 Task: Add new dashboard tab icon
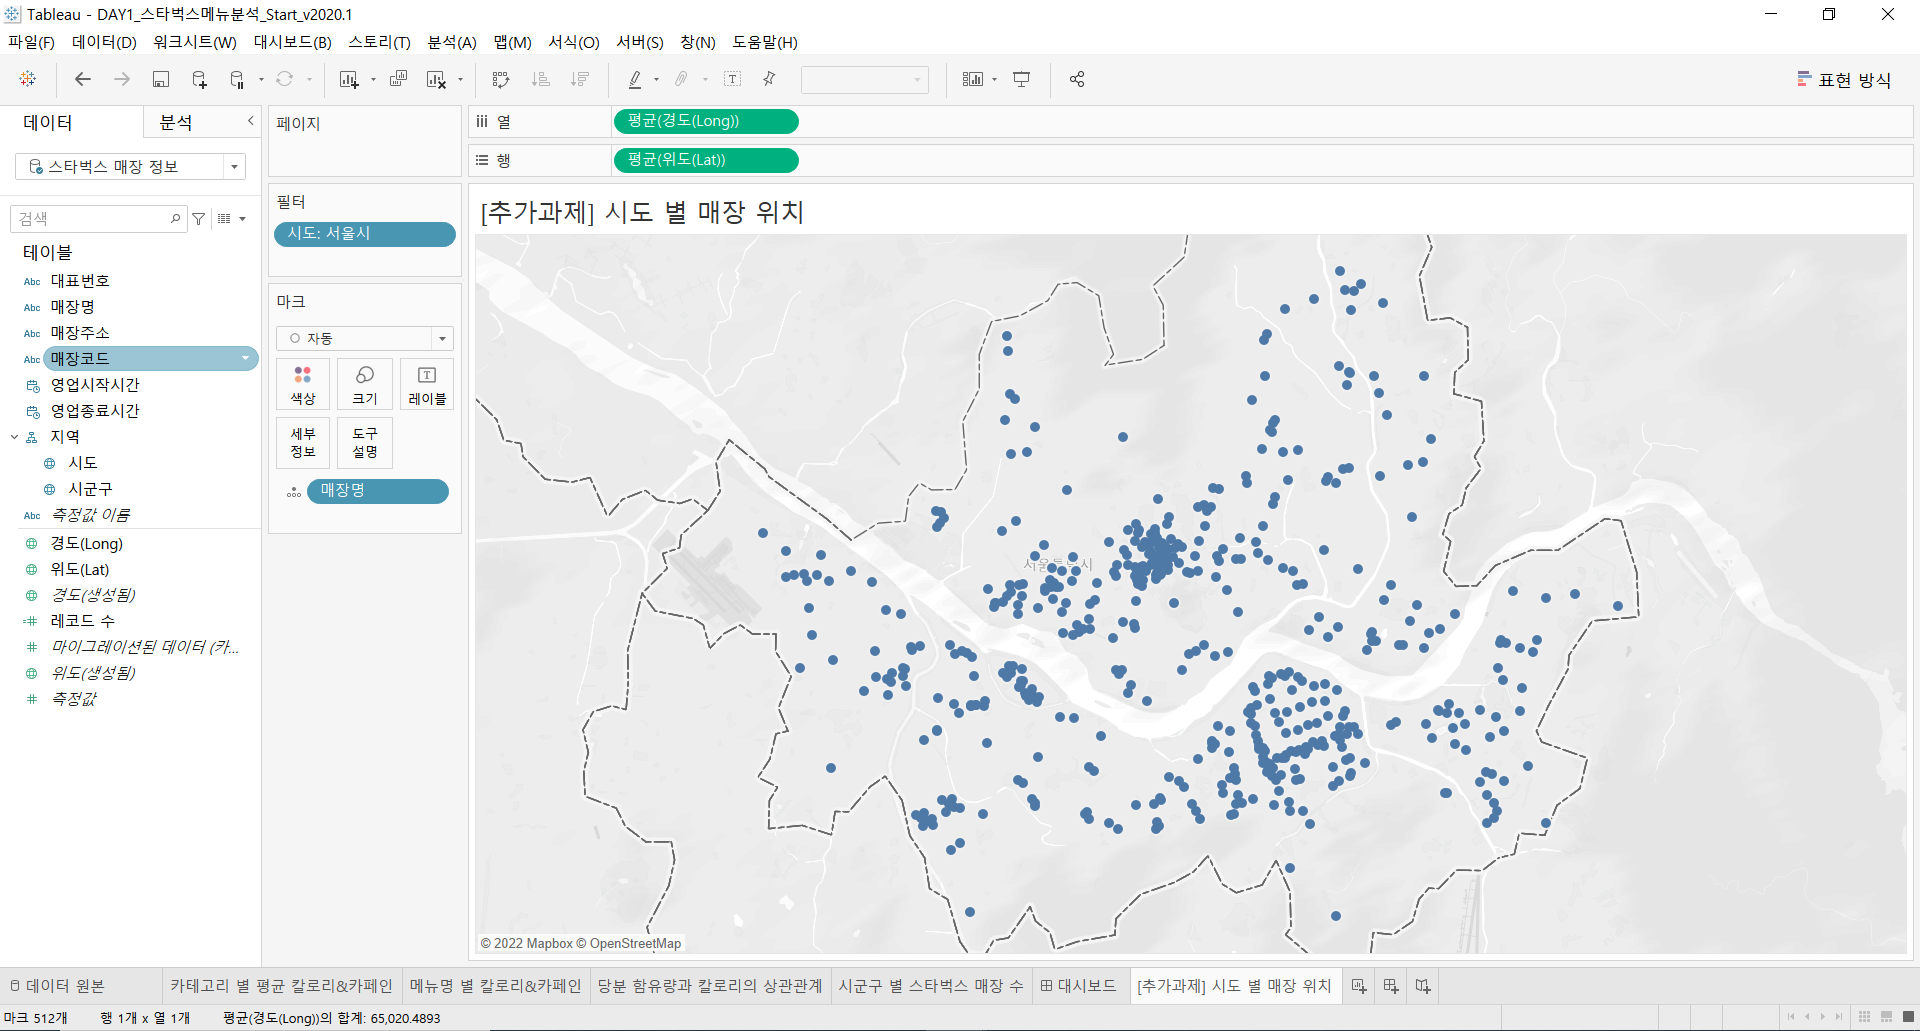click(x=1391, y=986)
